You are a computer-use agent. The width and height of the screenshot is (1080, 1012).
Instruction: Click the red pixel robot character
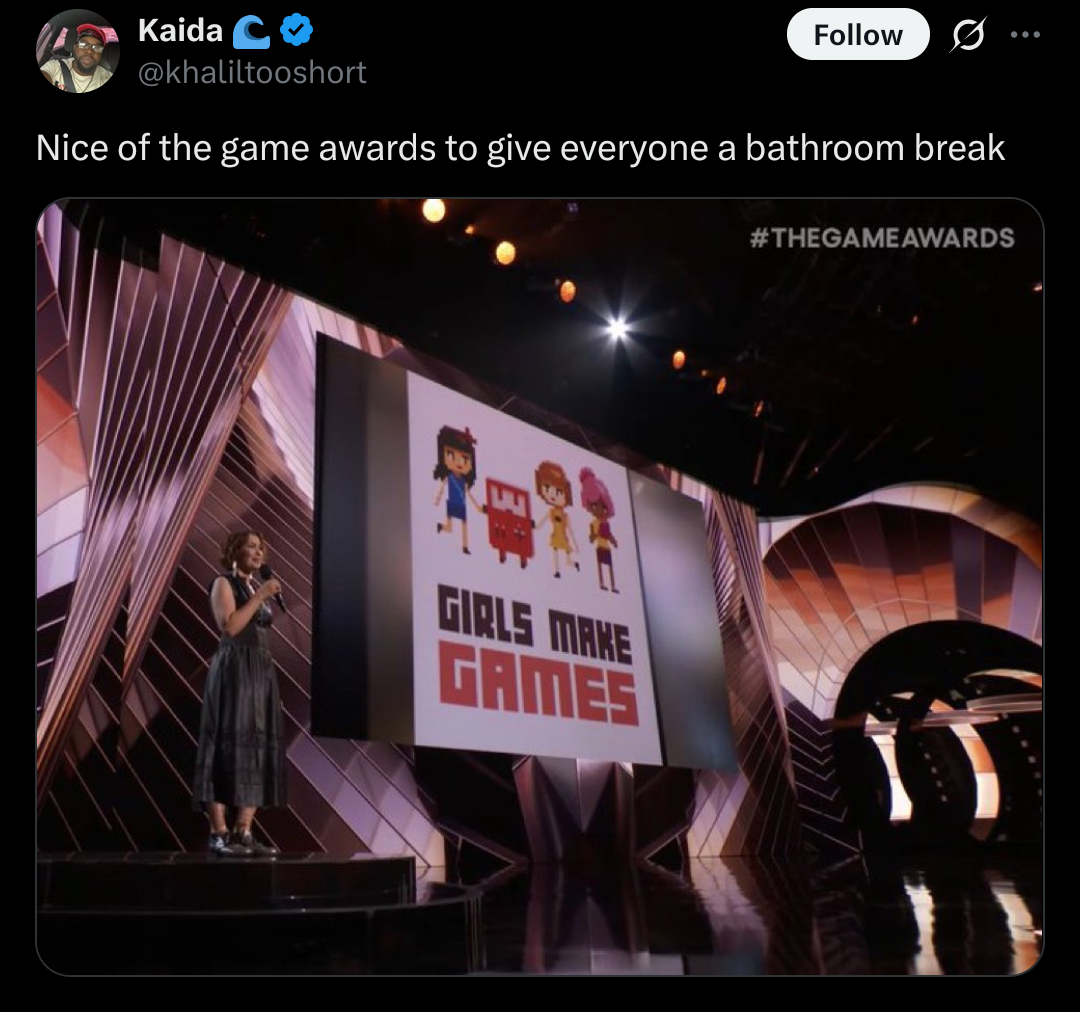pyautogui.click(x=508, y=520)
